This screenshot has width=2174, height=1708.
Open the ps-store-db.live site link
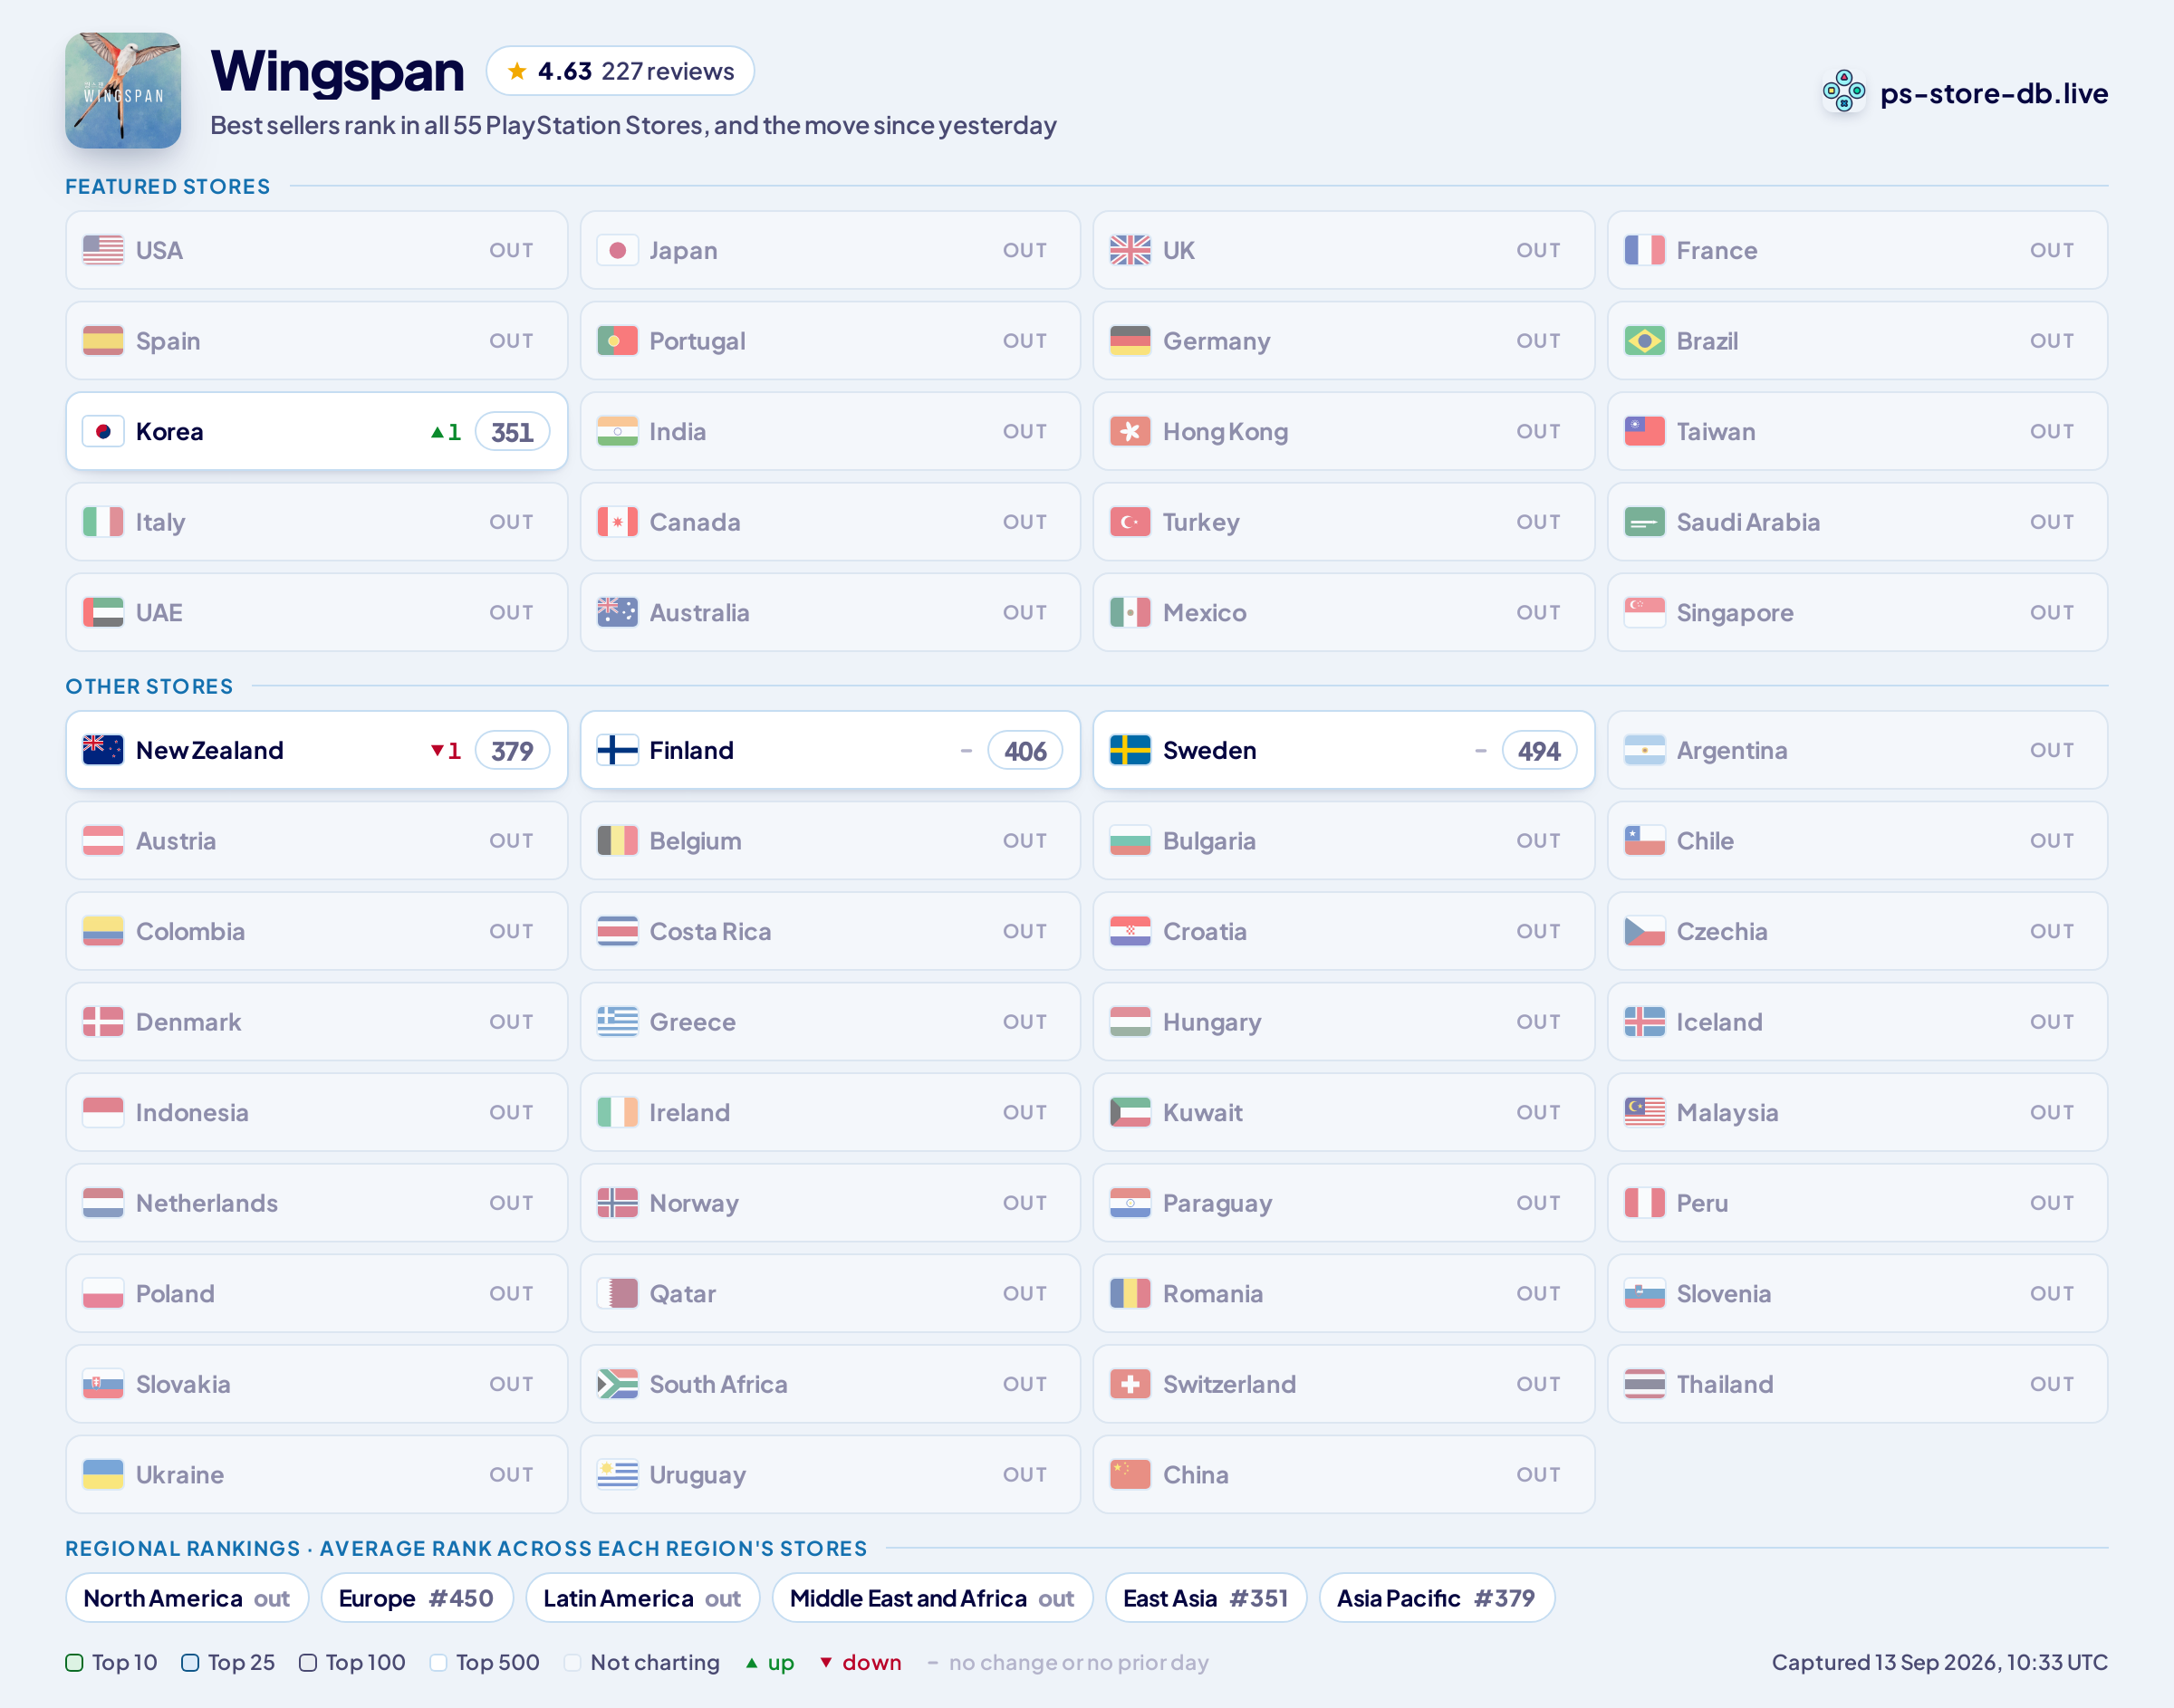[1993, 93]
